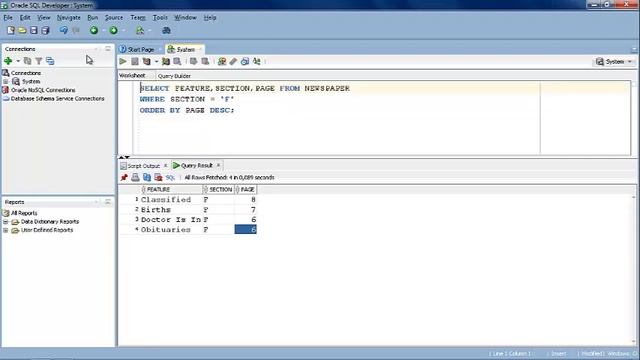The height and width of the screenshot is (360, 640).
Task: Open the Run menu
Action: [93, 18]
